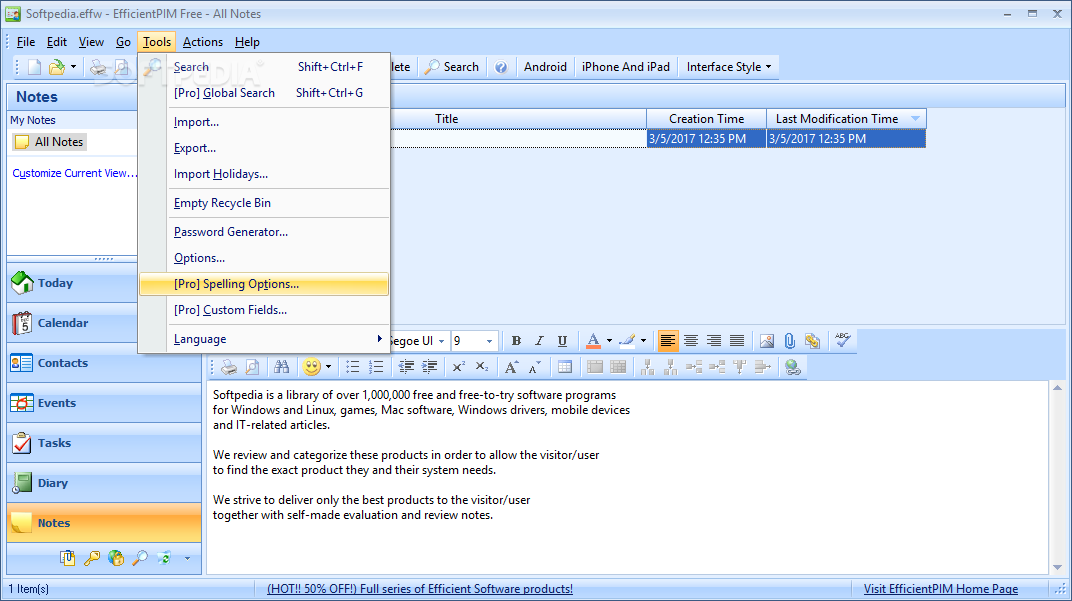This screenshot has height=601, width=1072.
Task: Click the iPhone And iPad button
Action: click(626, 67)
